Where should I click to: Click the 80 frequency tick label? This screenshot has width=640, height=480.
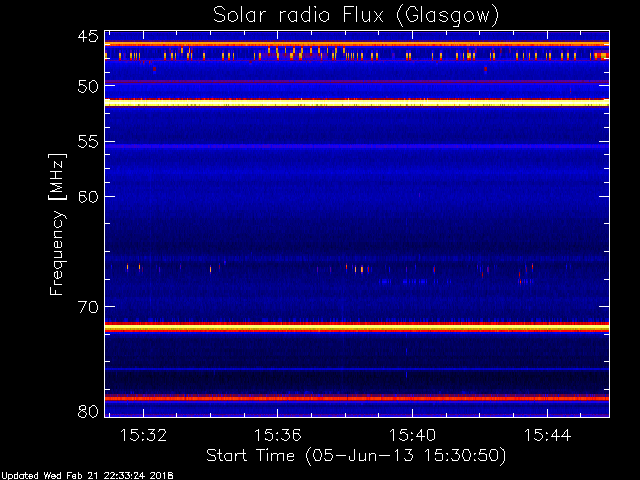[x=88, y=411]
